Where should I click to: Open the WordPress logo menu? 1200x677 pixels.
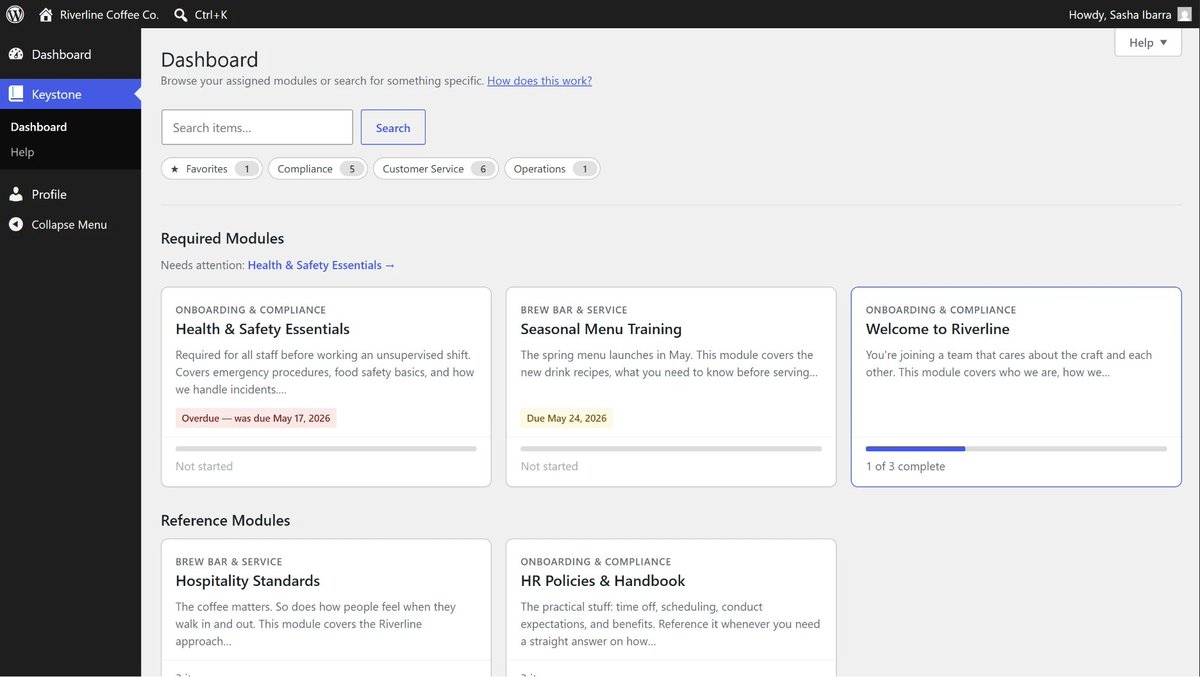[x=15, y=14]
